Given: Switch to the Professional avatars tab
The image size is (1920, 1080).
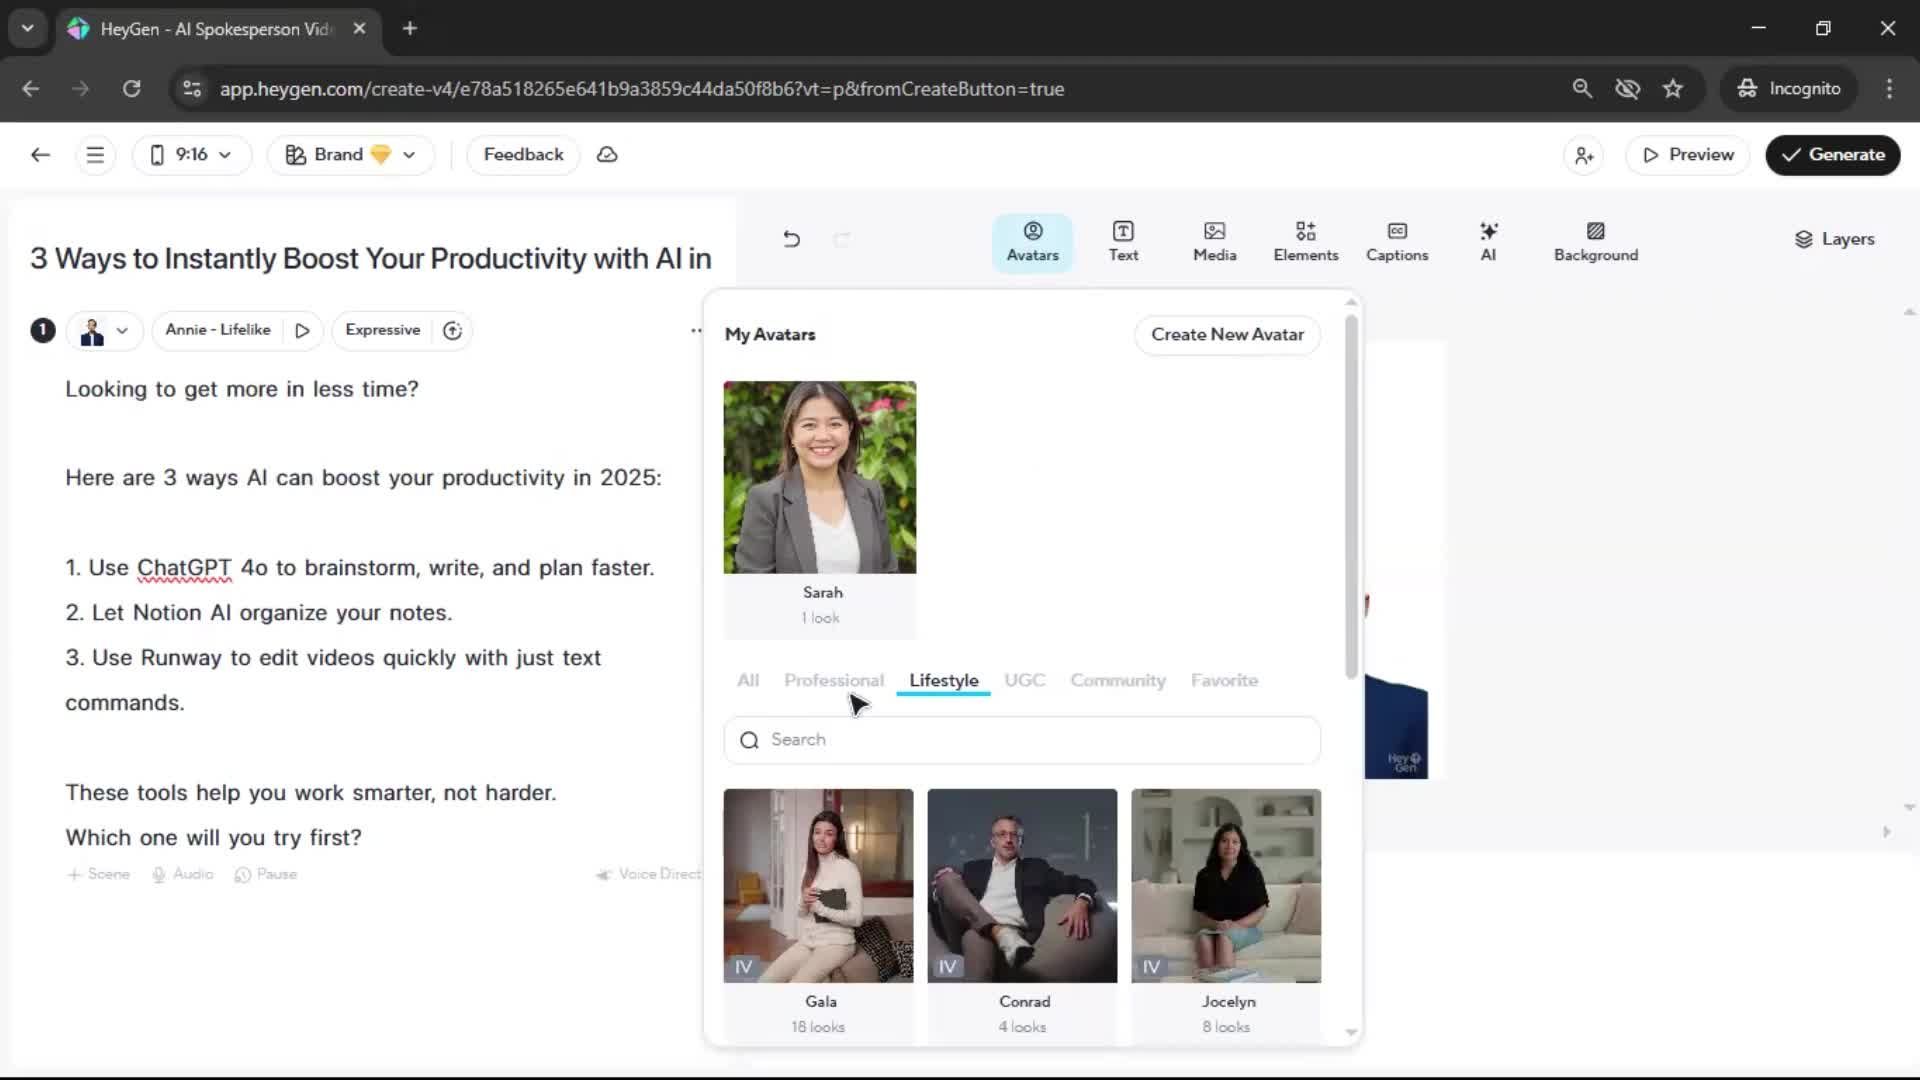Looking at the screenshot, I should 833,680.
